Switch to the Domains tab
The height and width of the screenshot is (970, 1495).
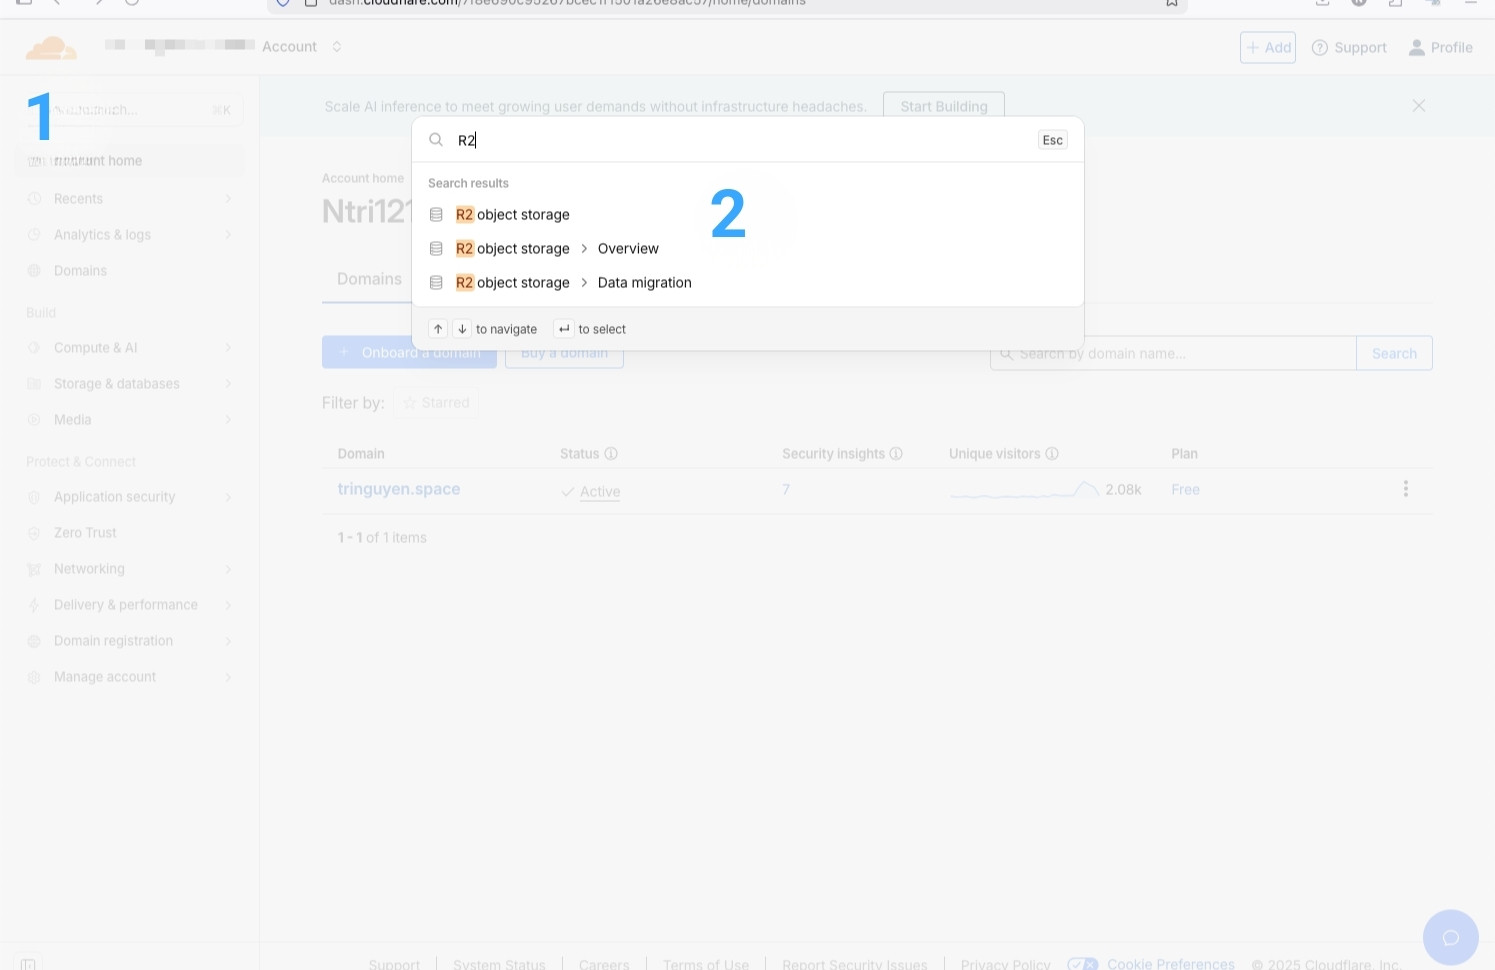point(369,279)
